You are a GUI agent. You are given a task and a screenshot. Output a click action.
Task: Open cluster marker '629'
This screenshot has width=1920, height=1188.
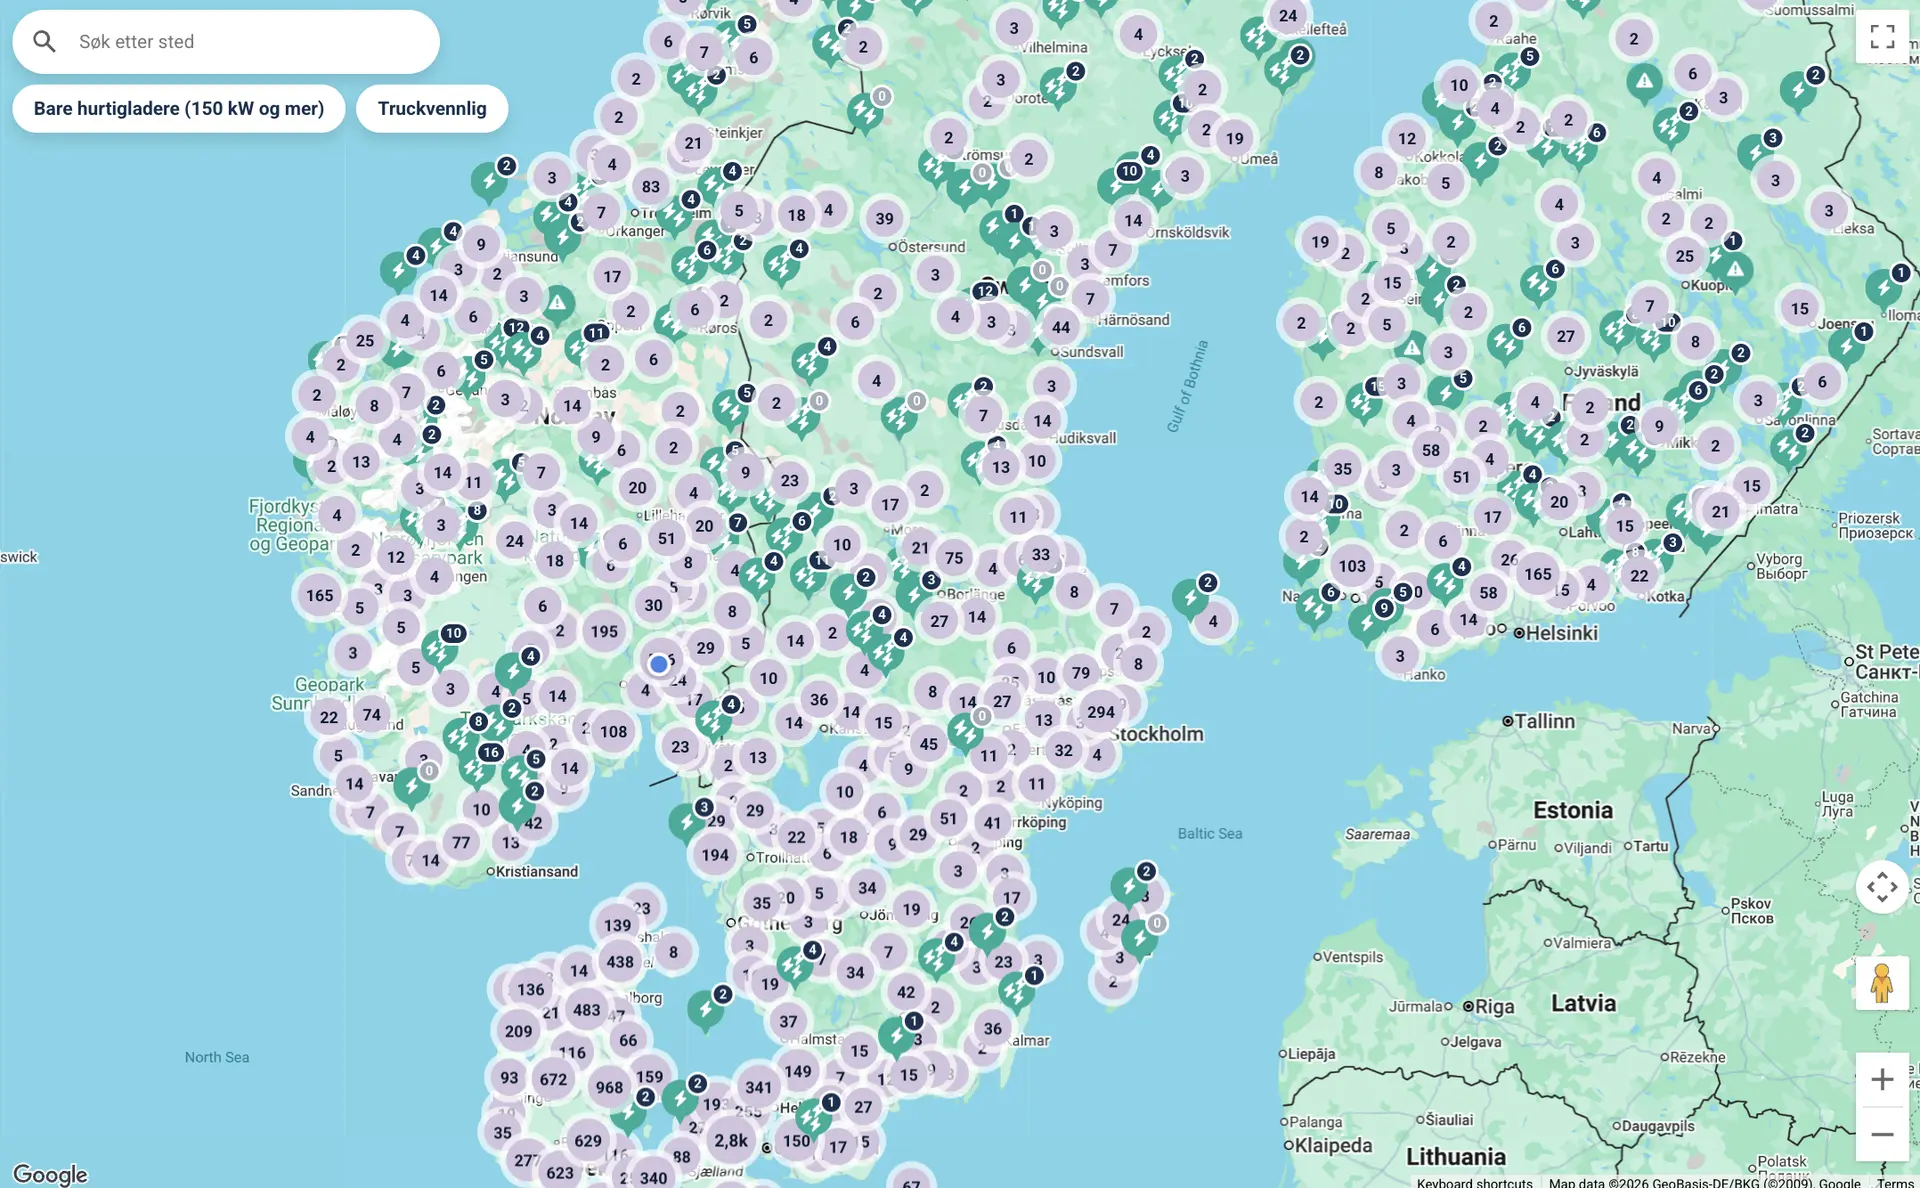[x=588, y=1140]
